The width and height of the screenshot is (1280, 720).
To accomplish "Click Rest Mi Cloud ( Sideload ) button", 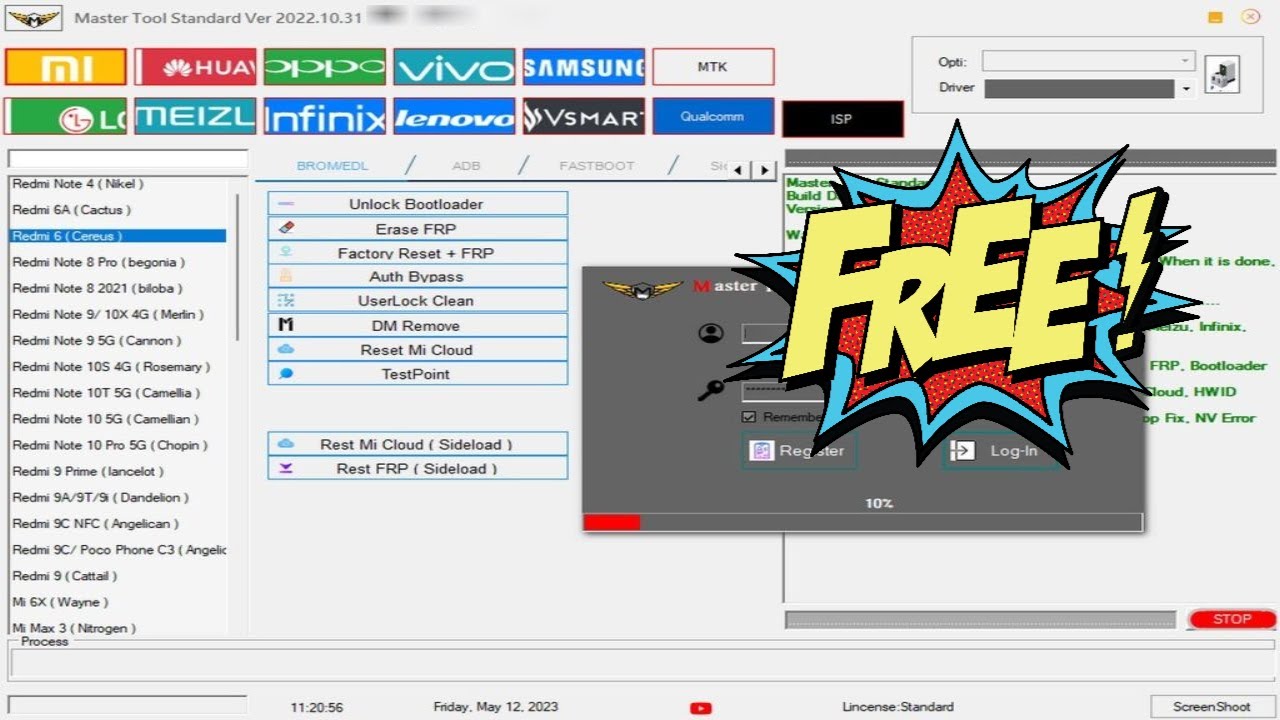I will coord(418,444).
